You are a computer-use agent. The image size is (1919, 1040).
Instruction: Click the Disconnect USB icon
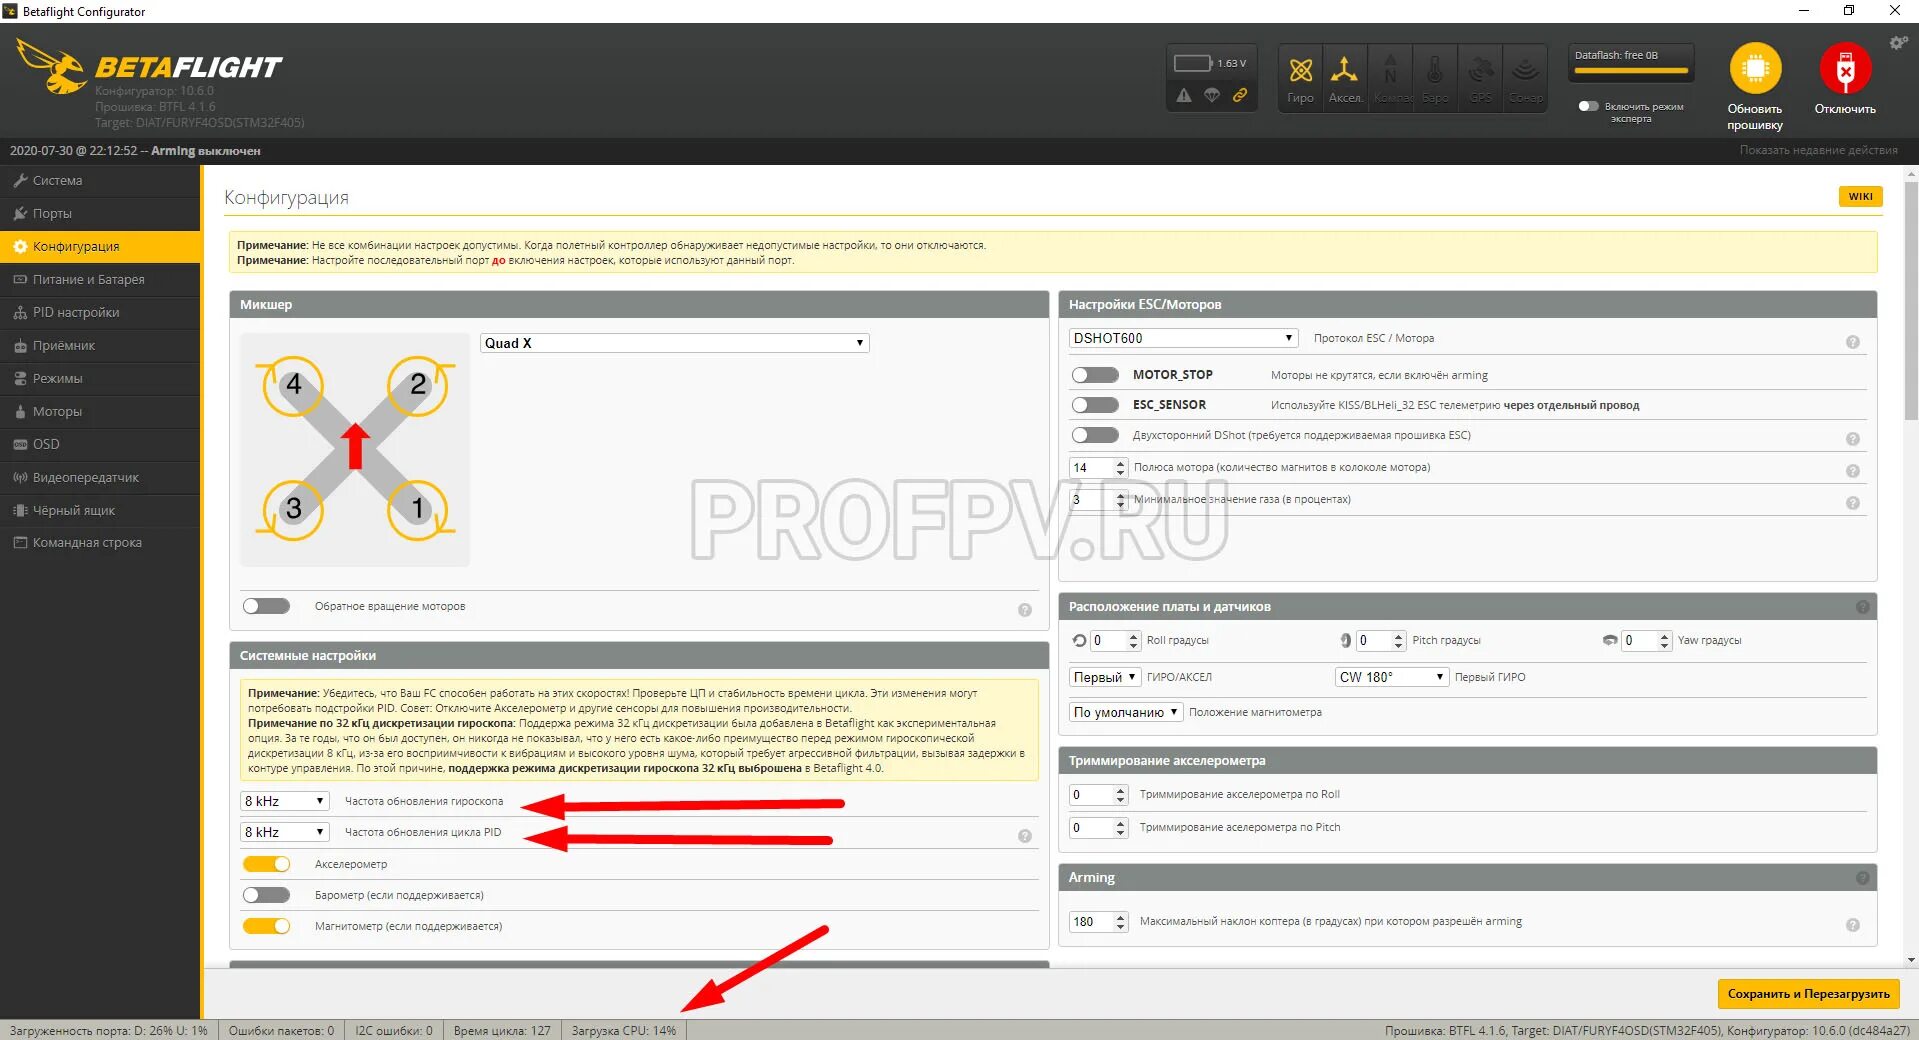pyautogui.click(x=1846, y=68)
